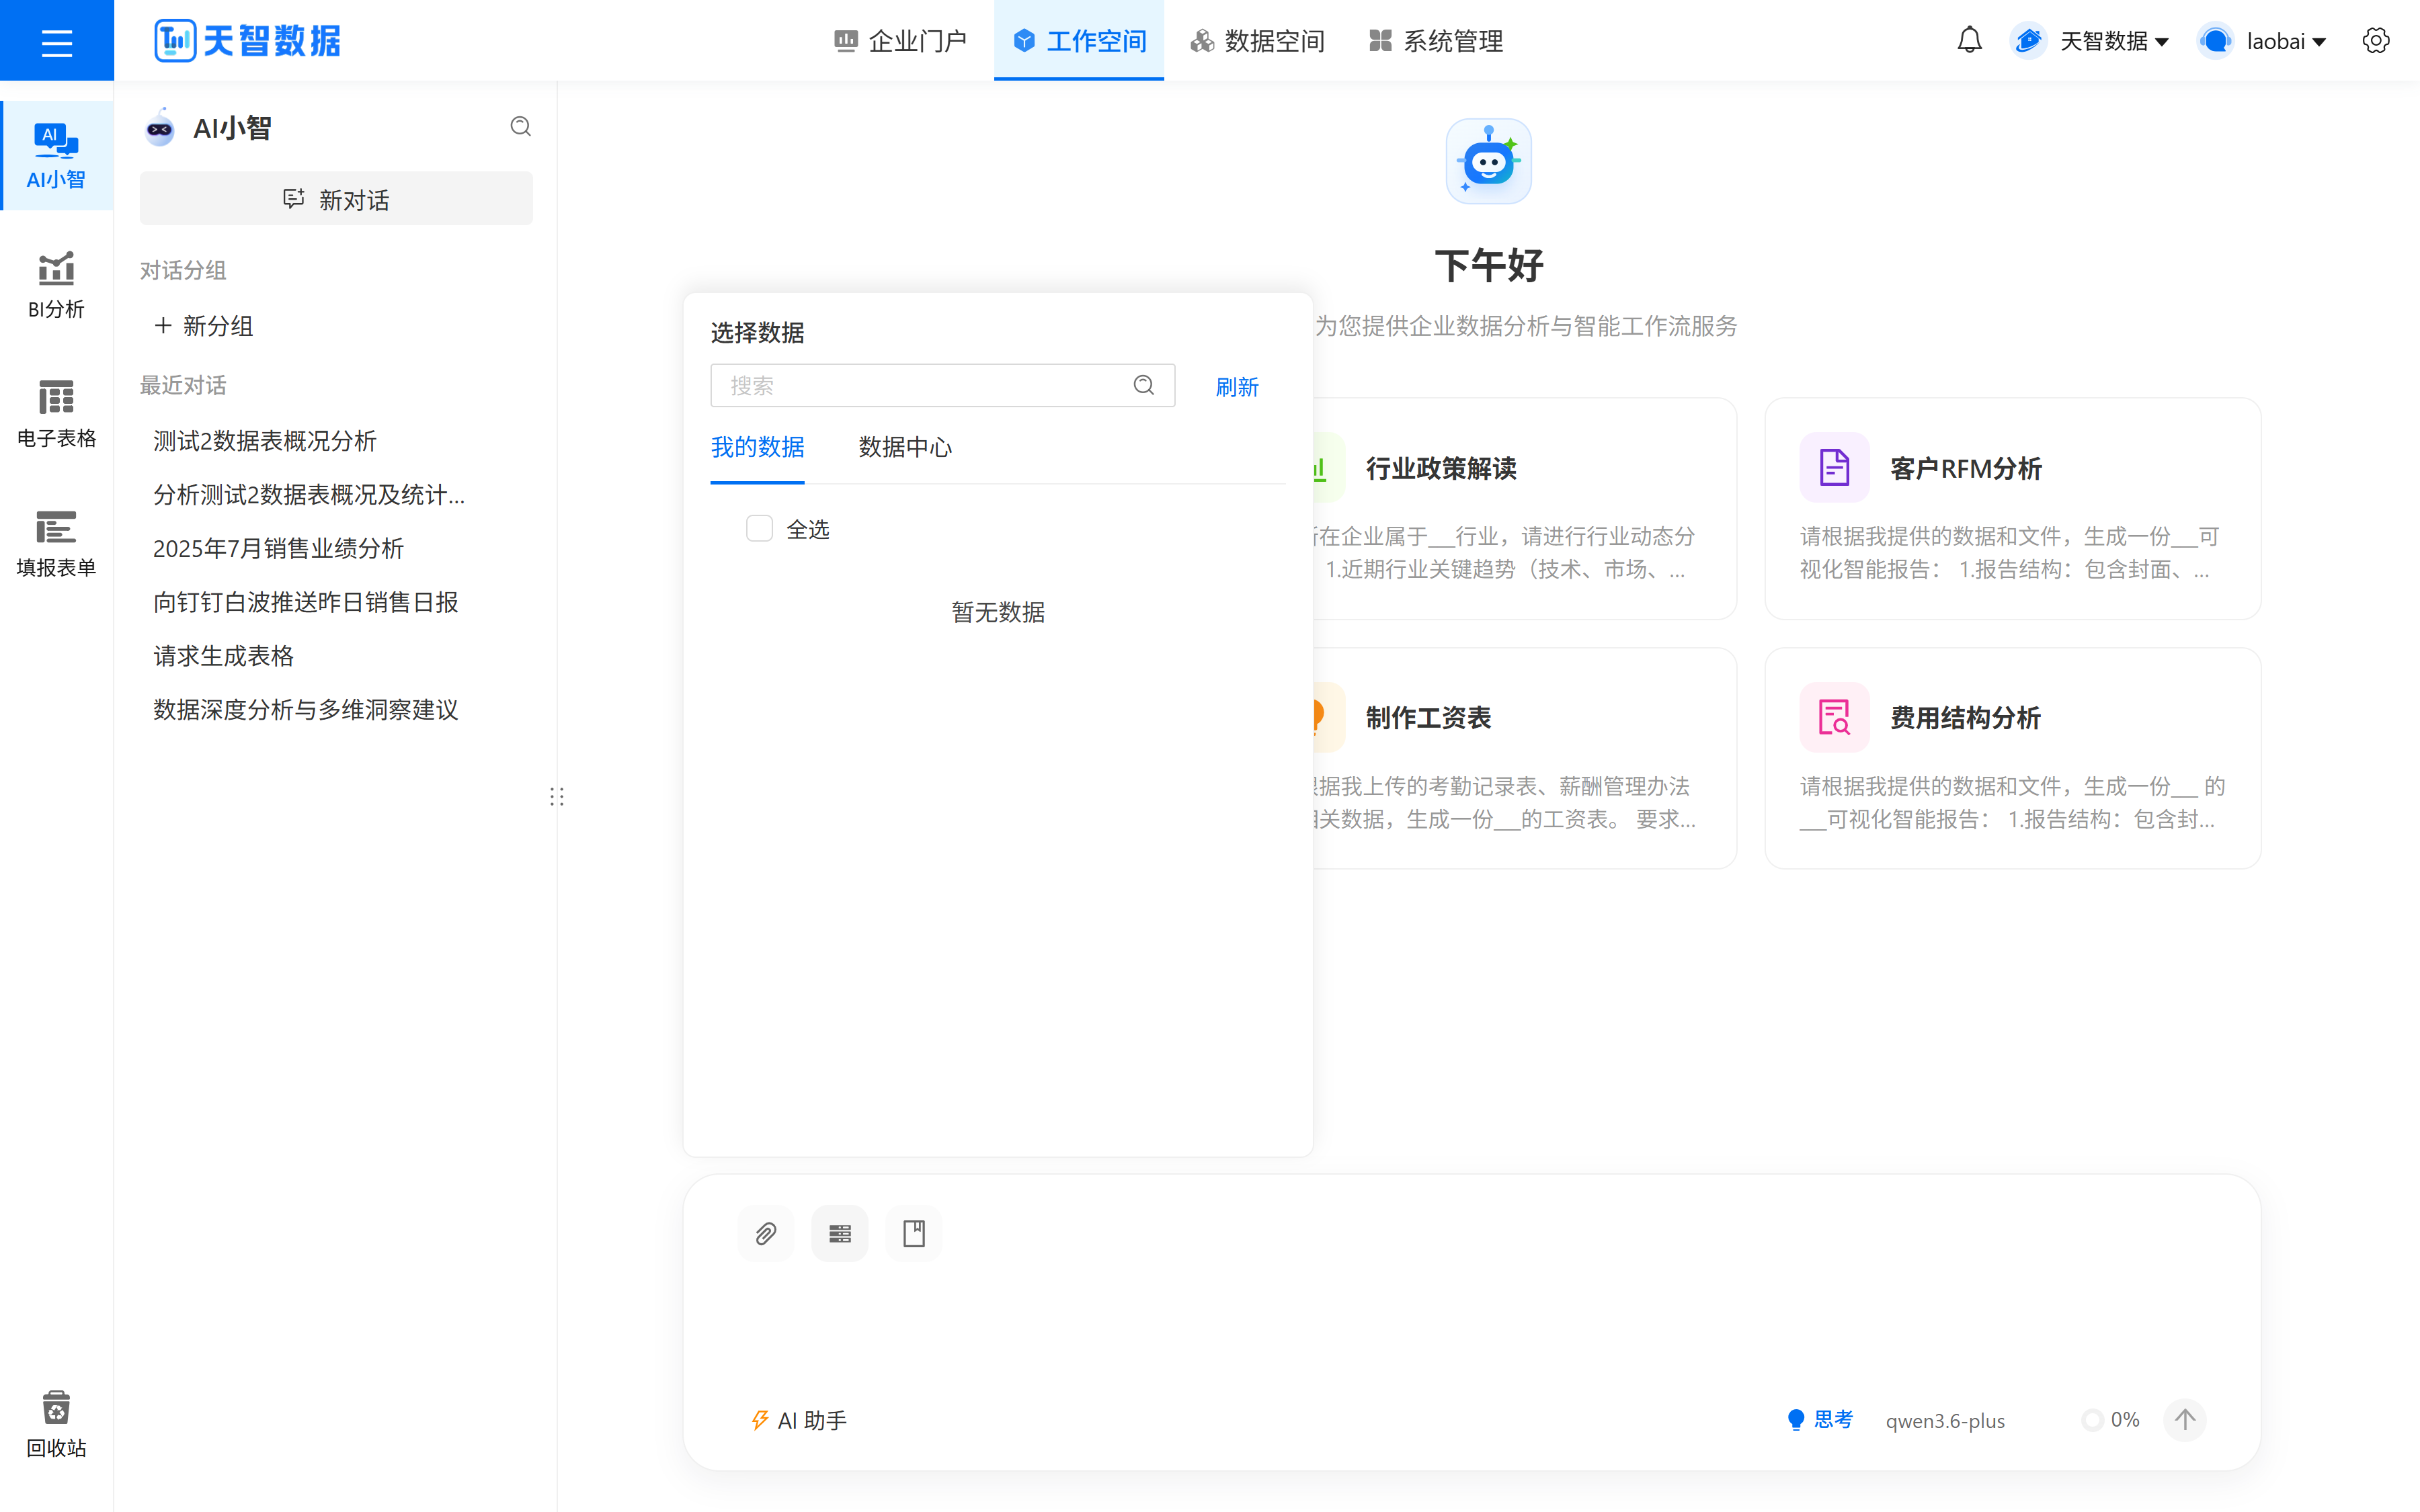Click the 0% context usage indicator
This screenshot has width=2420, height=1512.
tap(2111, 1420)
